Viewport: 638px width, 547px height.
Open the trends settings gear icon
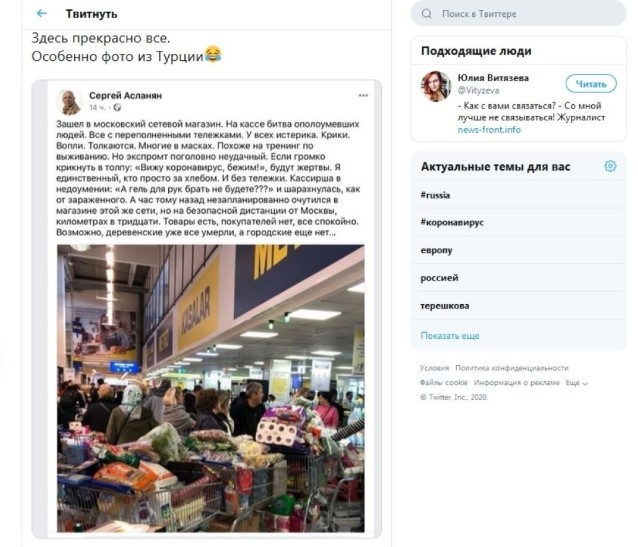[610, 166]
